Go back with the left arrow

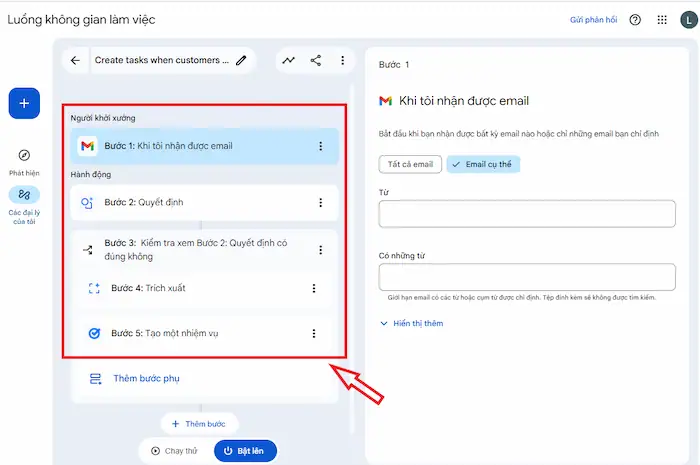(75, 60)
